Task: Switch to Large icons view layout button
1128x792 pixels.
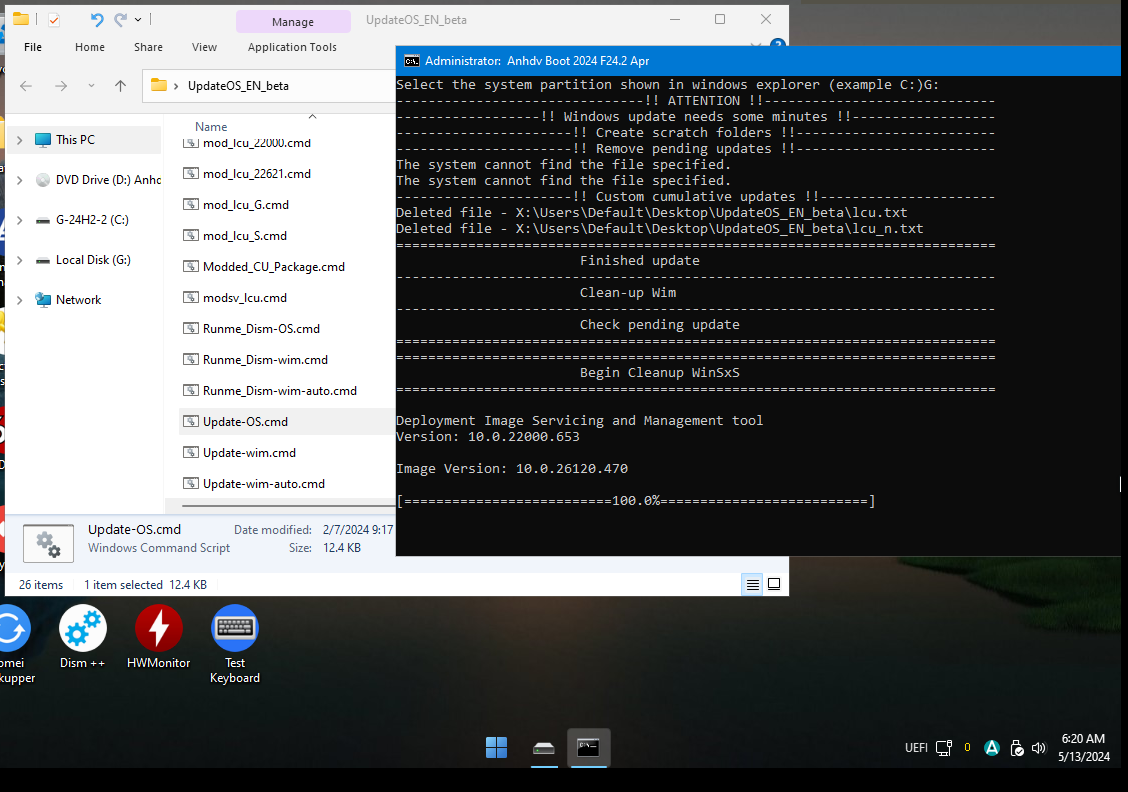Action: pos(774,584)
